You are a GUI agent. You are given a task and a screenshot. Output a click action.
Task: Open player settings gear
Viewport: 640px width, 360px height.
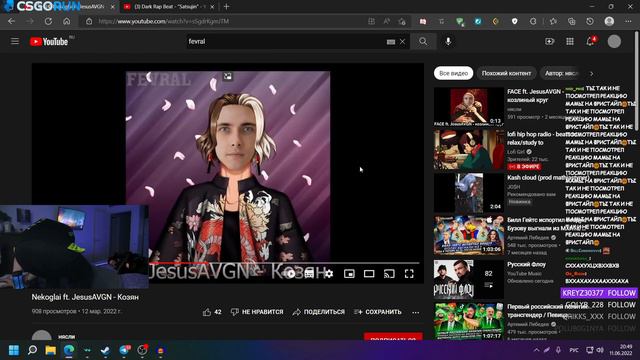coord(329,274)
